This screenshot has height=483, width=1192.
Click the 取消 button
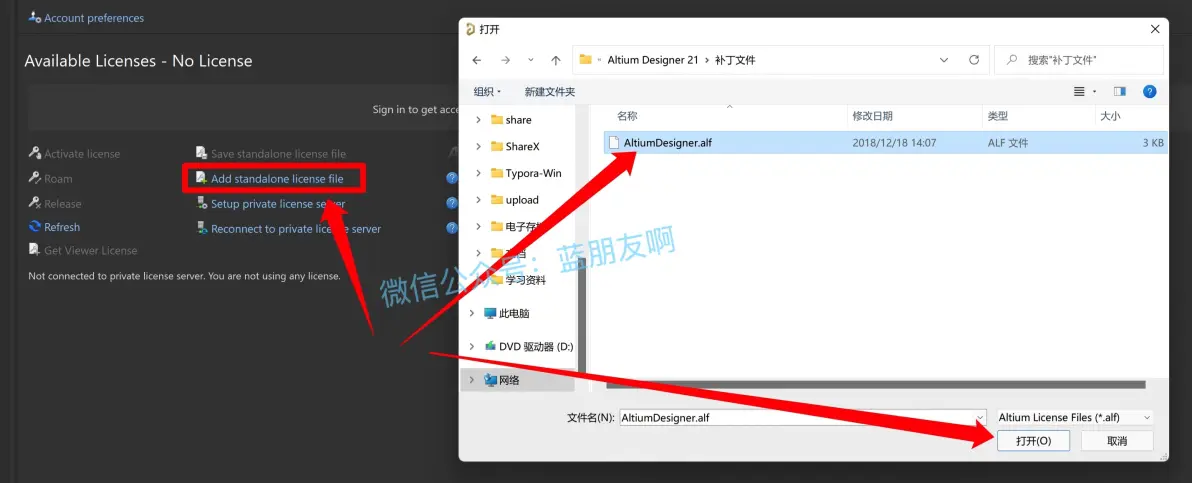pos(1117,441)
